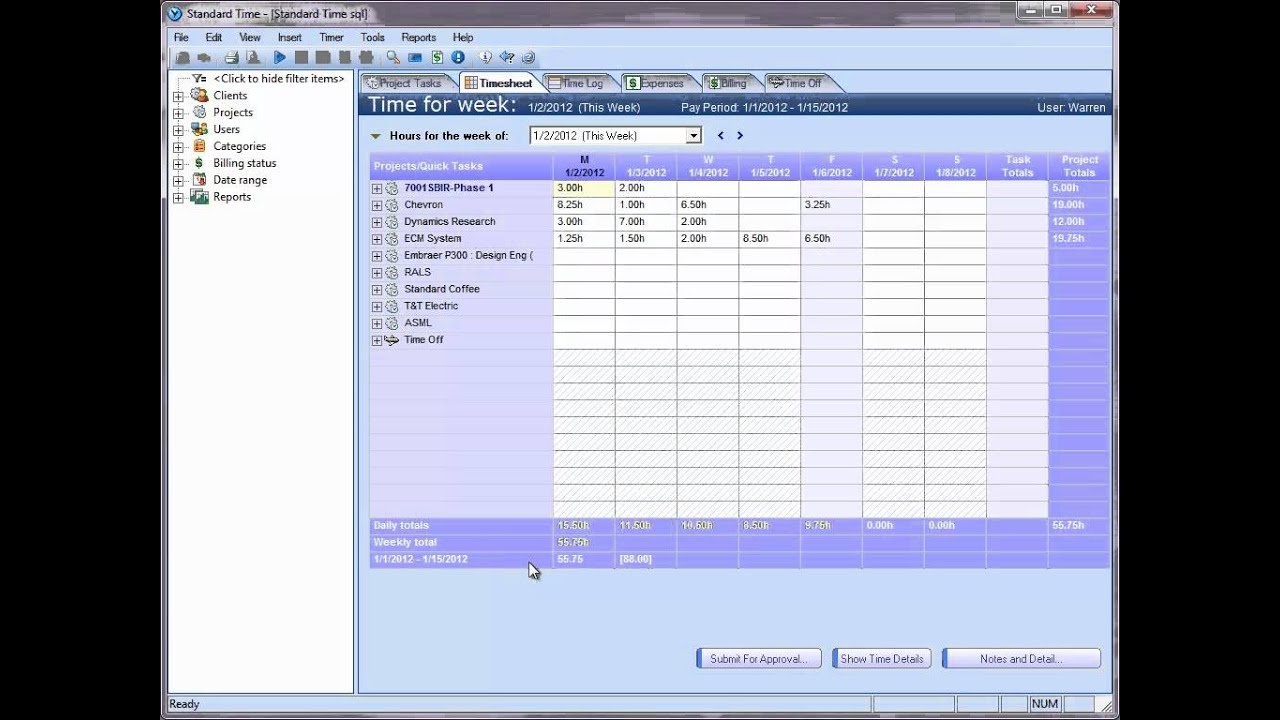This screenshot has height=720, width=1280.
Task: Select the 3.25h Chevron Friday cell
Action: (x=831, y=205)
